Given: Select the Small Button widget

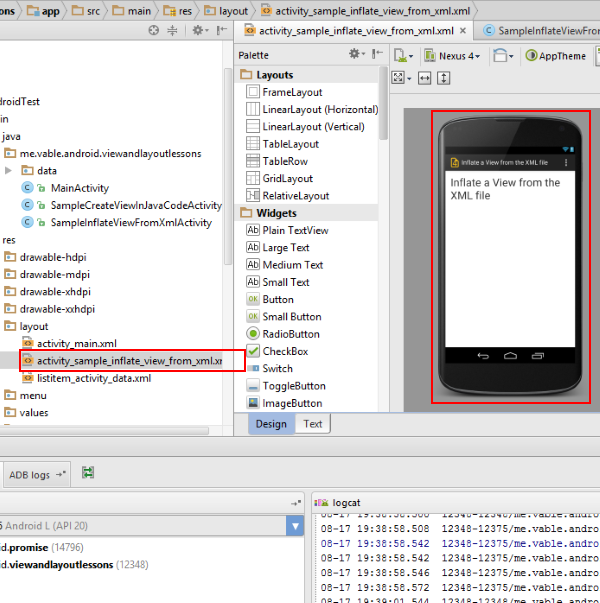Looking at the screenshot, I should pyautogui.click(x=283, y=317).
